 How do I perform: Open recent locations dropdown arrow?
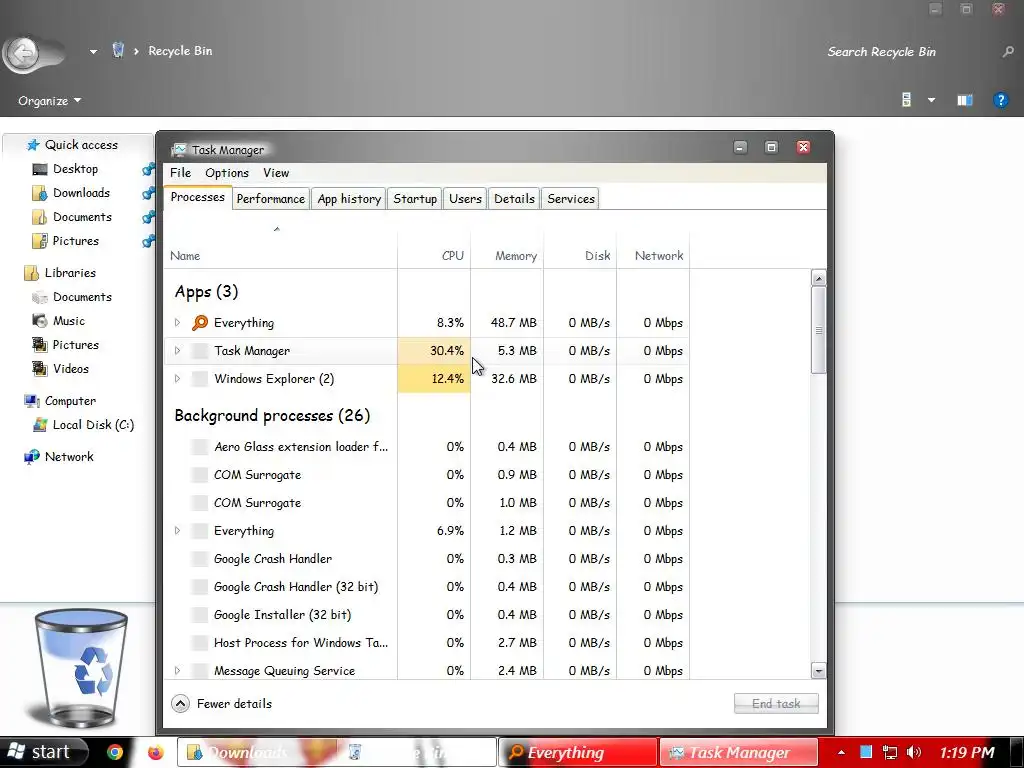click(x=93, y=52)
